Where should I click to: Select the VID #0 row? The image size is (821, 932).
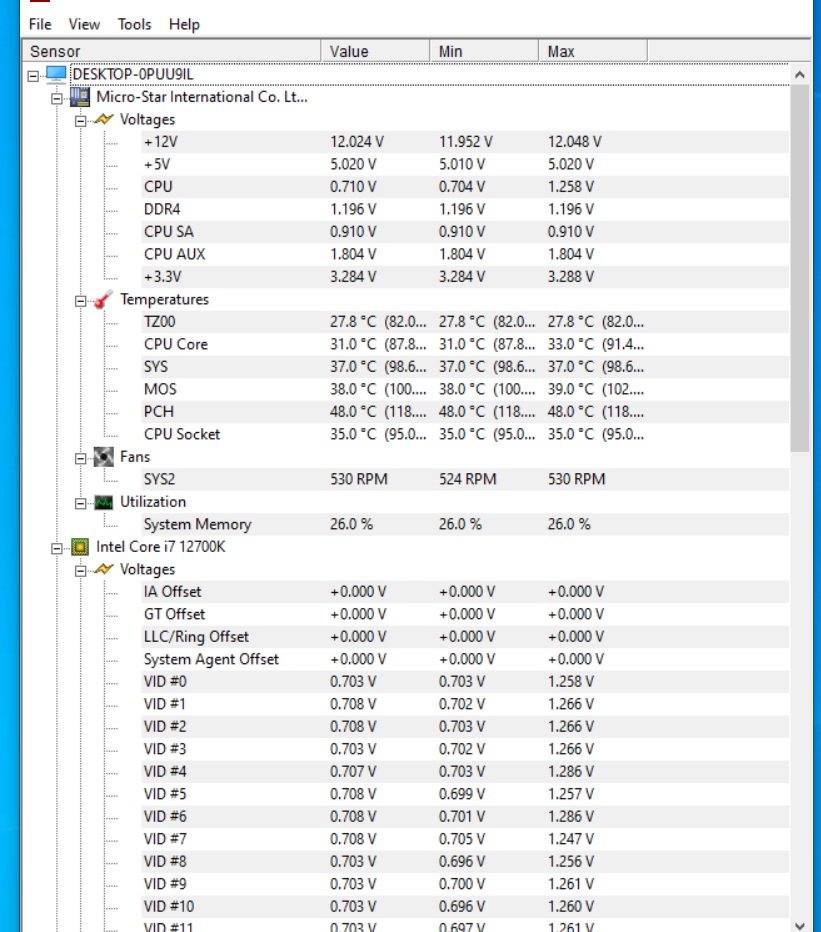click(x=465, y=682)
